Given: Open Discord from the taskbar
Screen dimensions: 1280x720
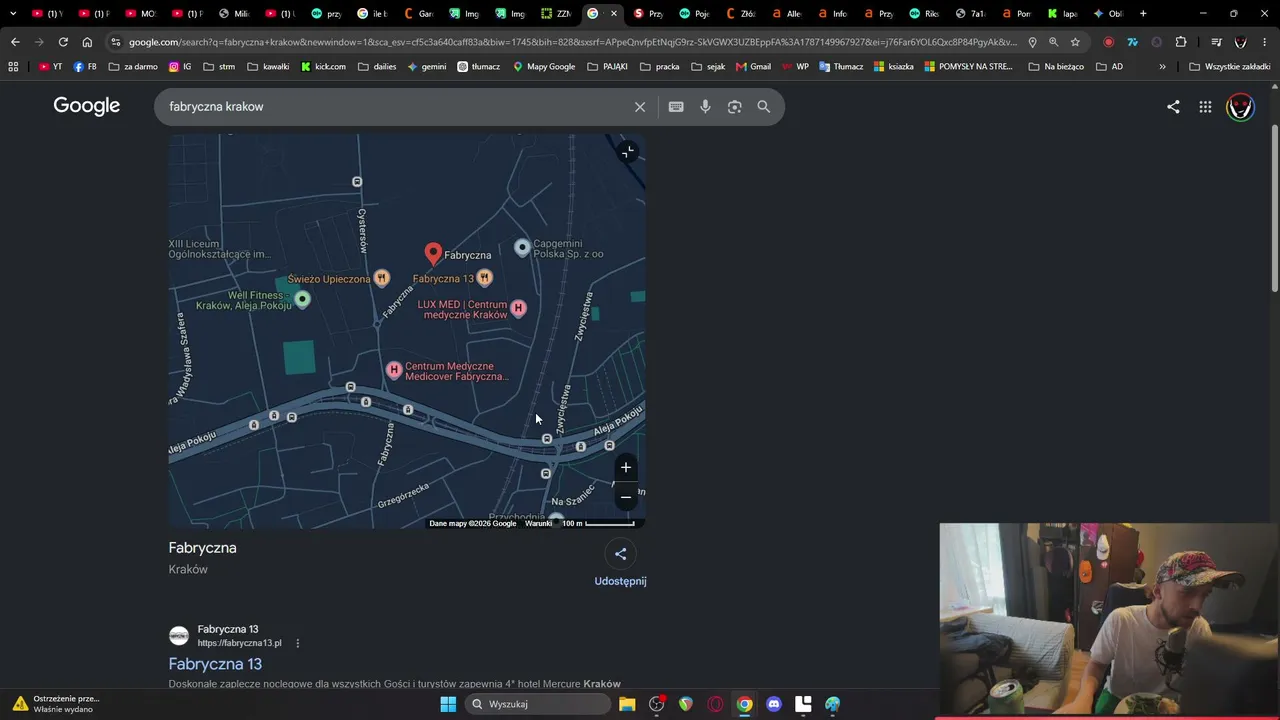Looking at the screenshot, I should (773, 704).
